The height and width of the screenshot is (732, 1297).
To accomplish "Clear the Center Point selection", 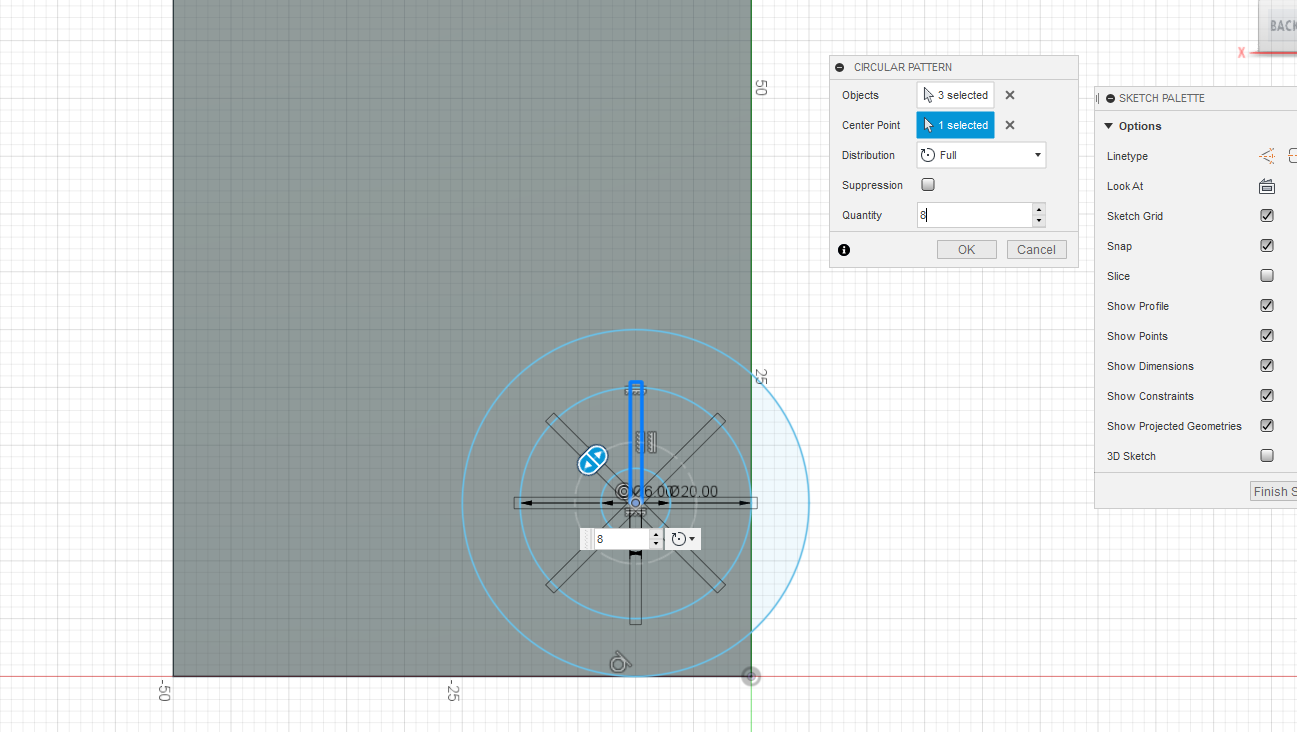I will coord(1010,125).
